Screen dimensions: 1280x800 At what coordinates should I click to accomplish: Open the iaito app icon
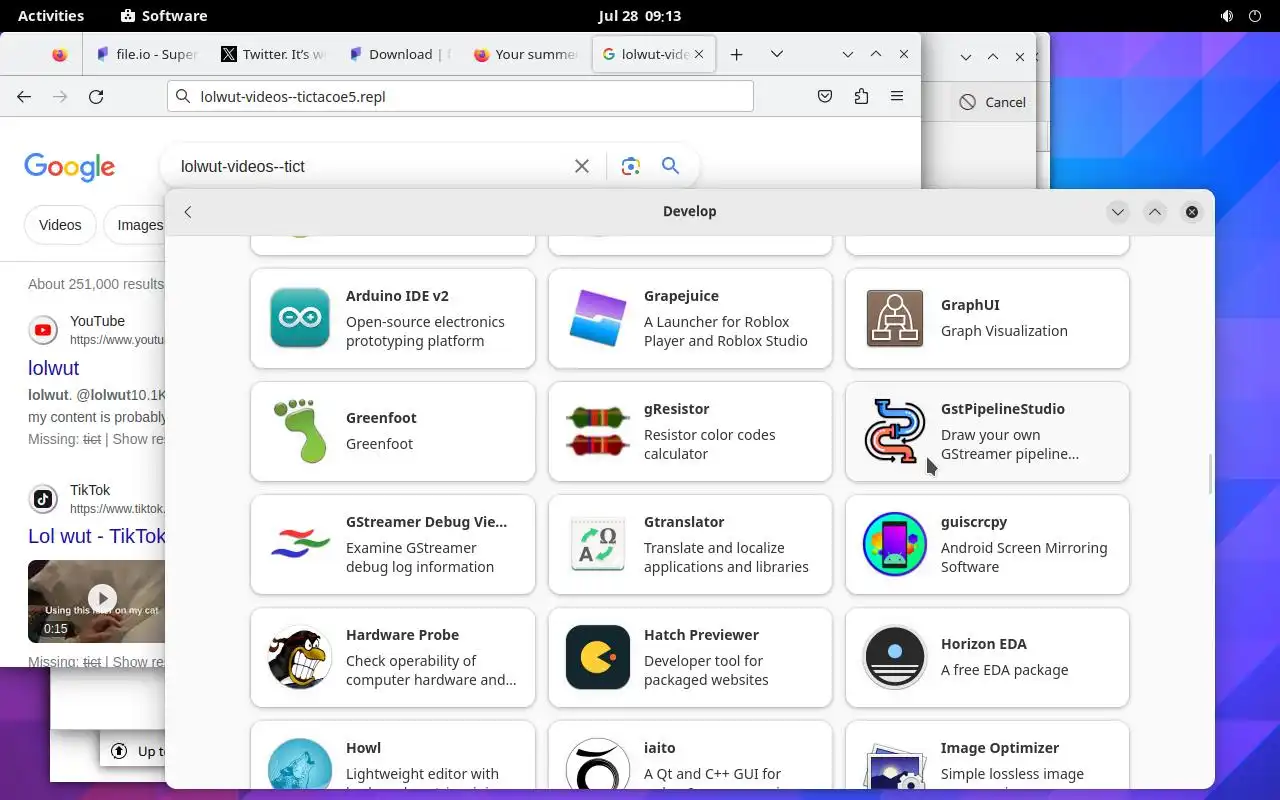point(598,764)
